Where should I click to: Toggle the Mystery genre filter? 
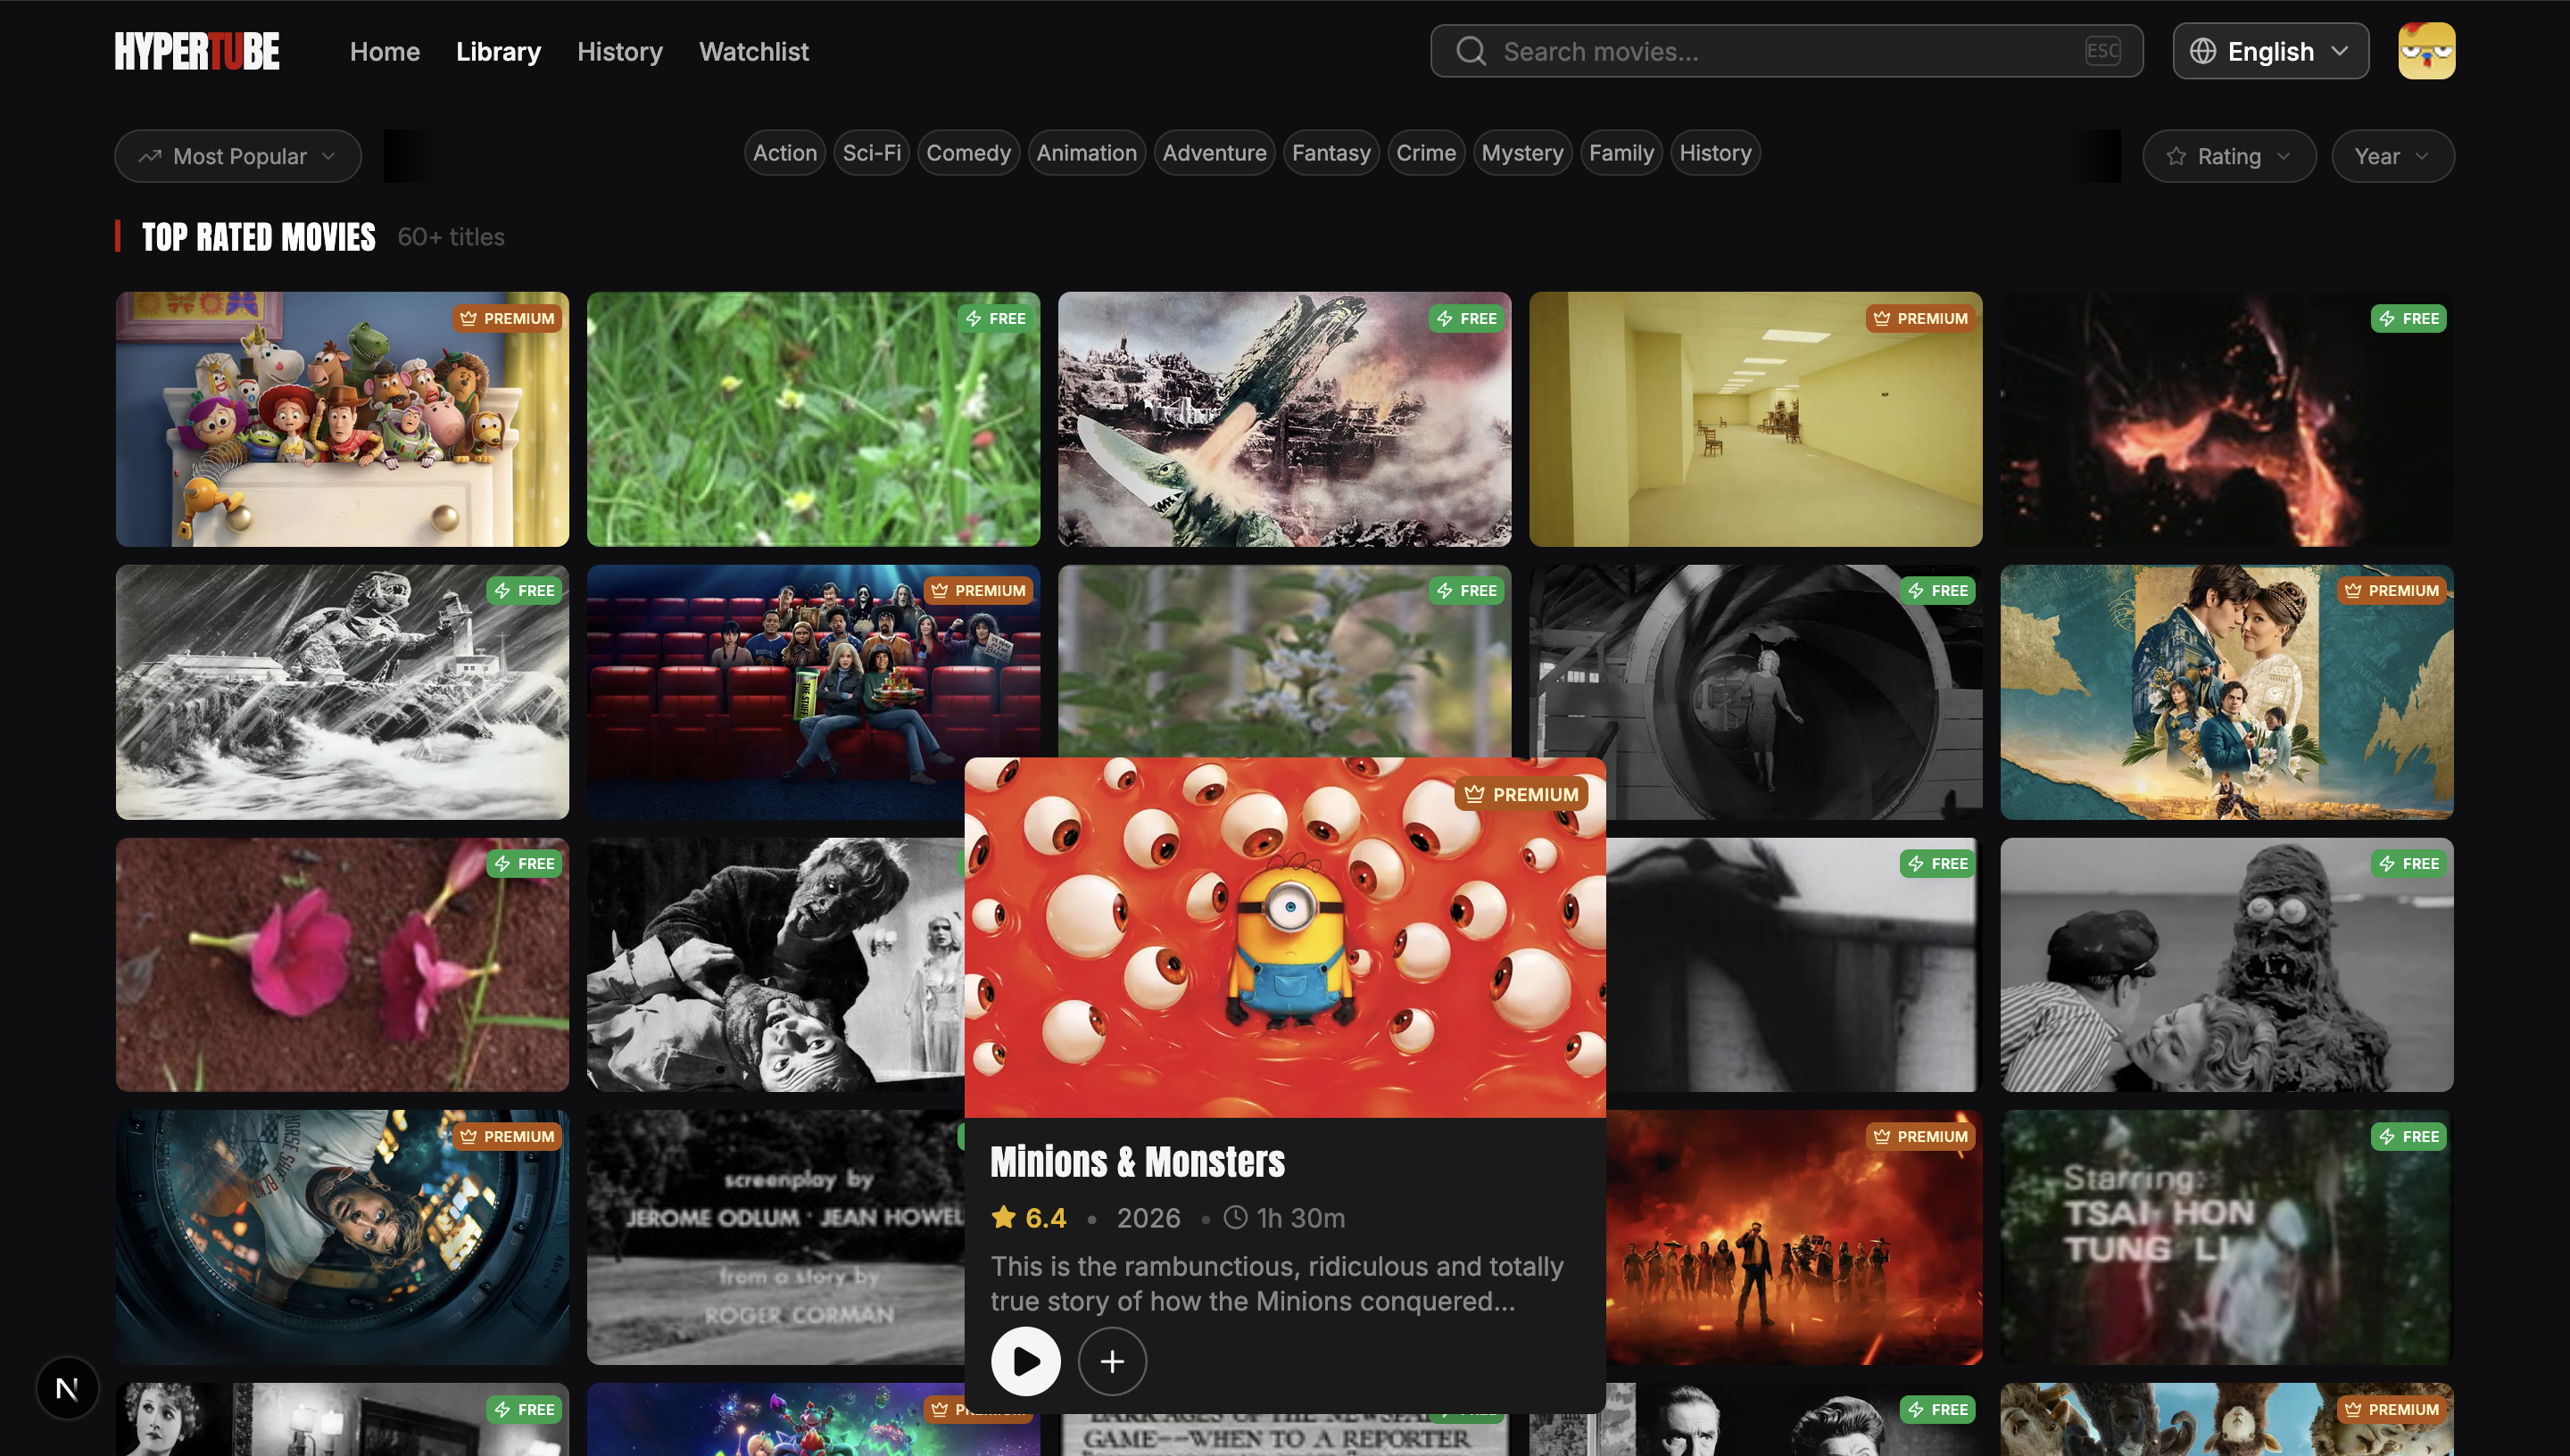pyautogui.click(x=1522, y=153)
